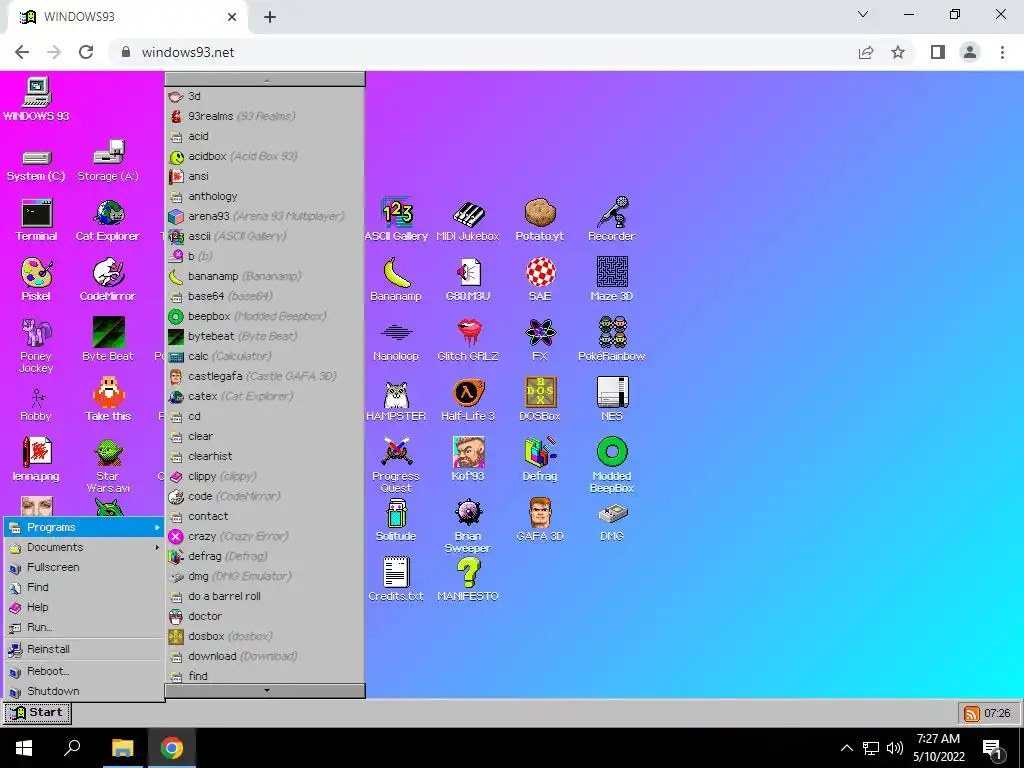
Task: Launch Kof'93 icon
Action: pos(468,460)
